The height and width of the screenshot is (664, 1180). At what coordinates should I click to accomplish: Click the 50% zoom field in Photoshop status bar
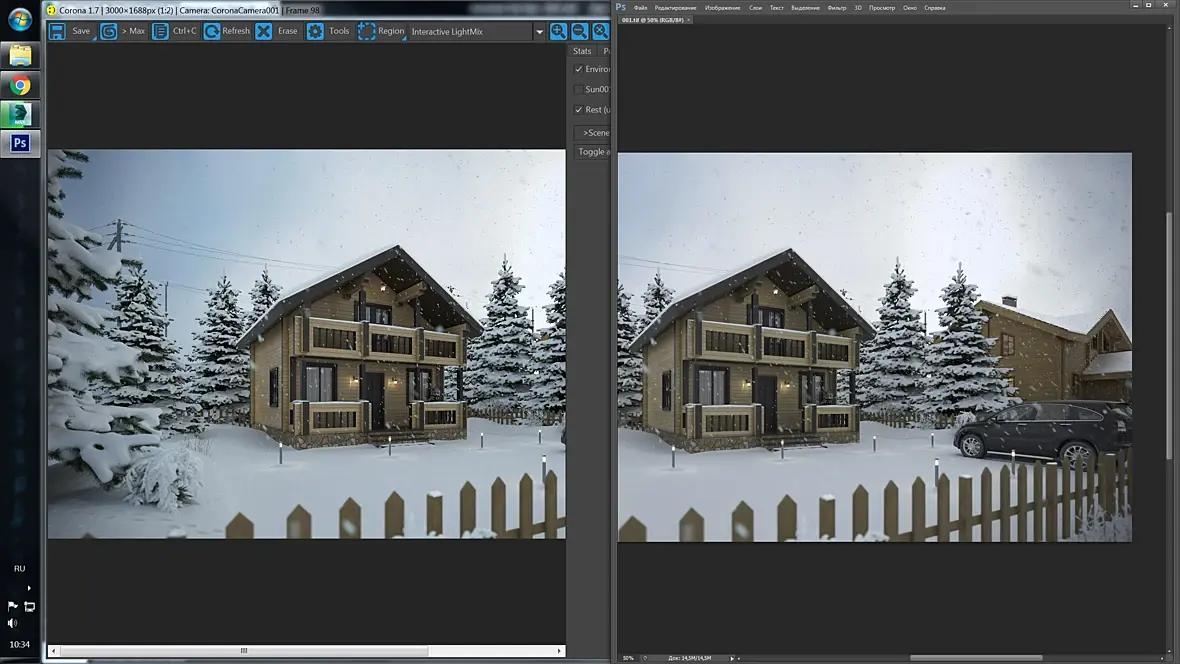[x=628, y=658]
